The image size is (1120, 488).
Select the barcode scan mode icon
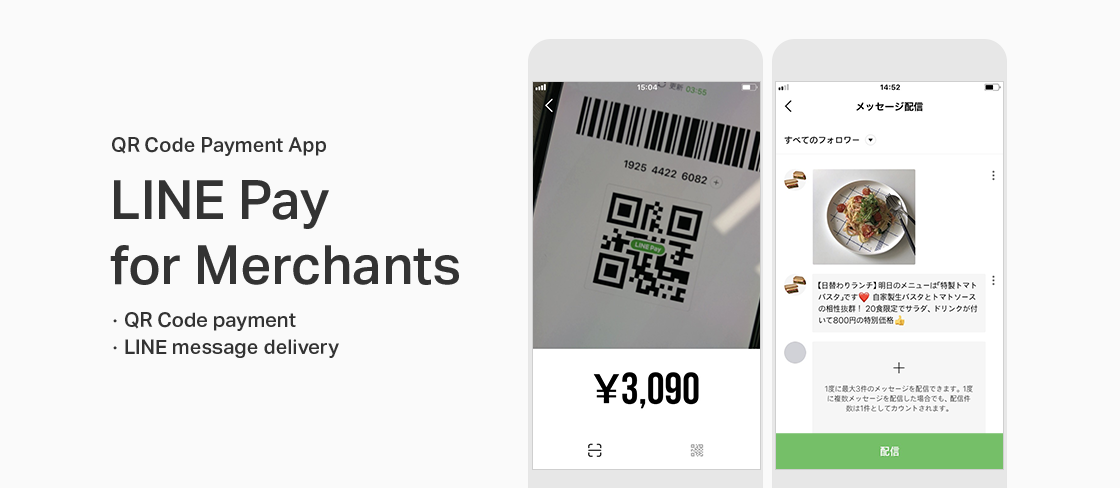coord(594,450)
